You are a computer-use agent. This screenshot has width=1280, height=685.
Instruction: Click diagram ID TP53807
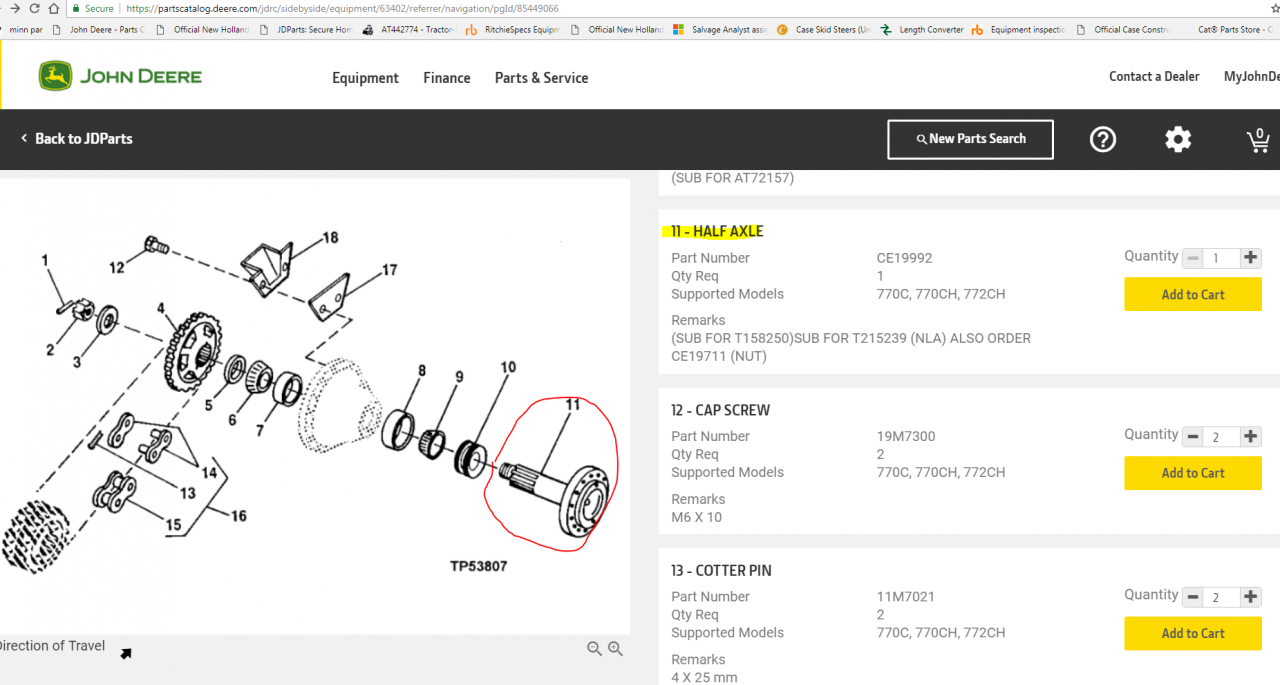[x=478, y=566]
